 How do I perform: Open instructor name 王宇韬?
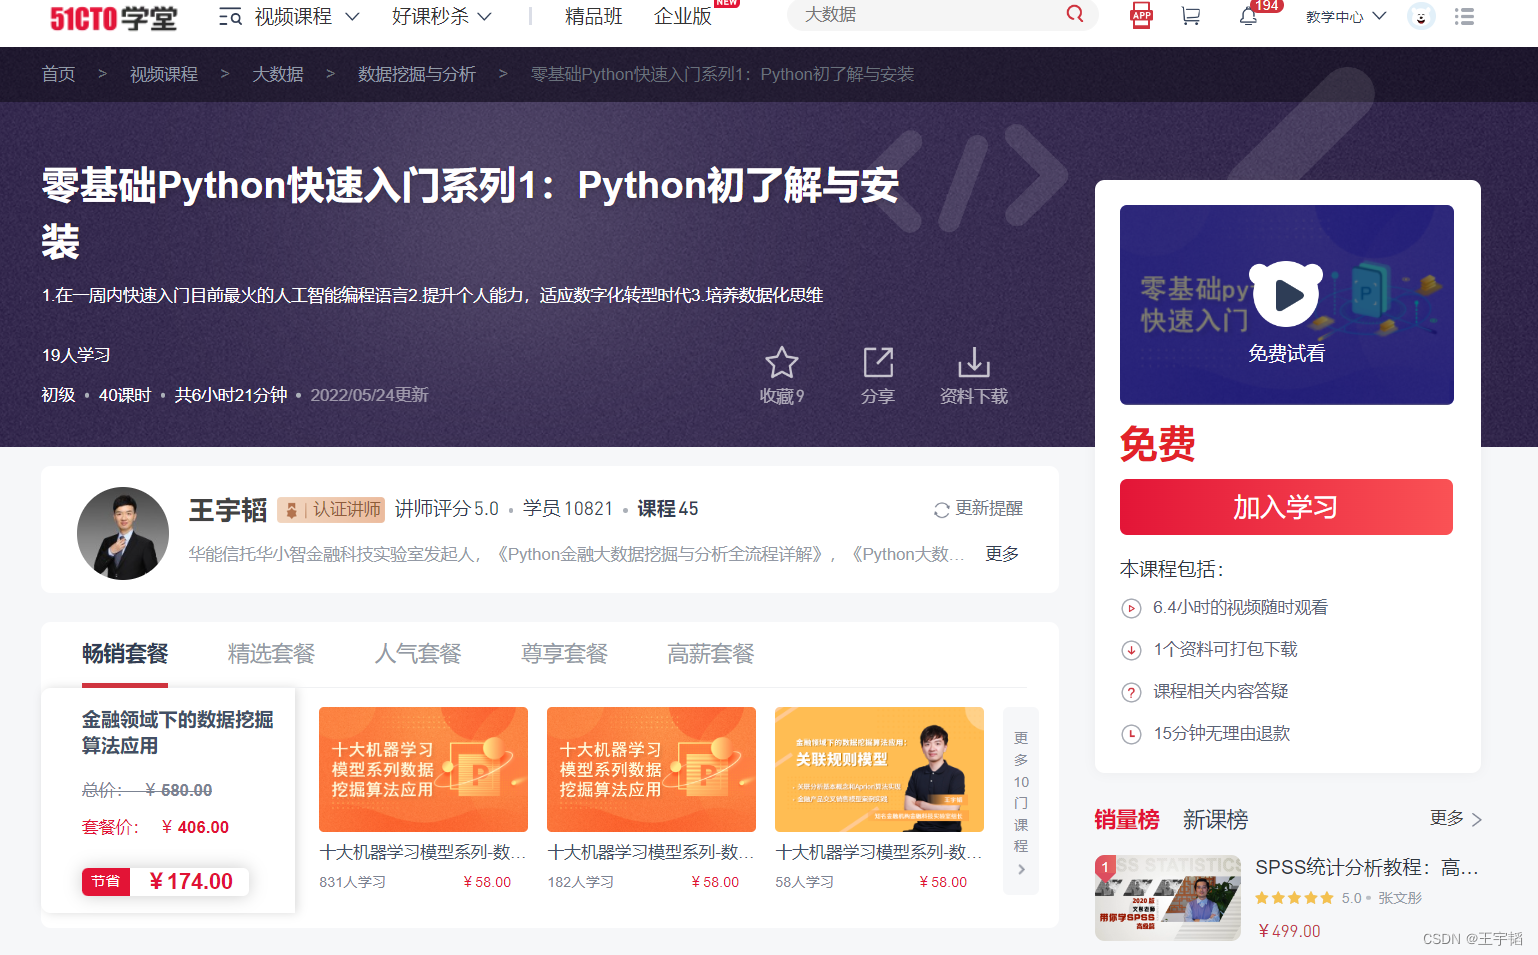point(228,510)
